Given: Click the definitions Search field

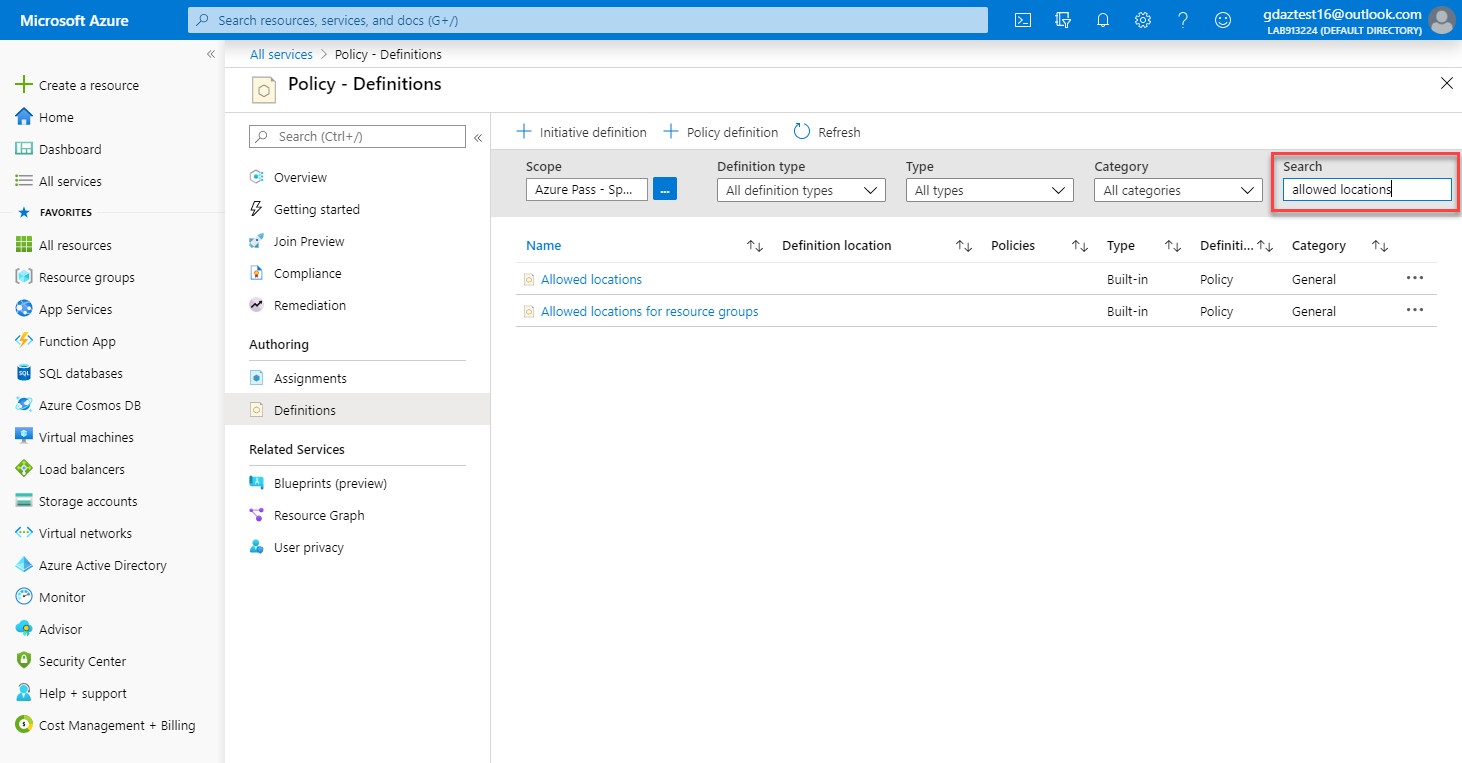Looking at the screenshot, I should pos(1367,189).
